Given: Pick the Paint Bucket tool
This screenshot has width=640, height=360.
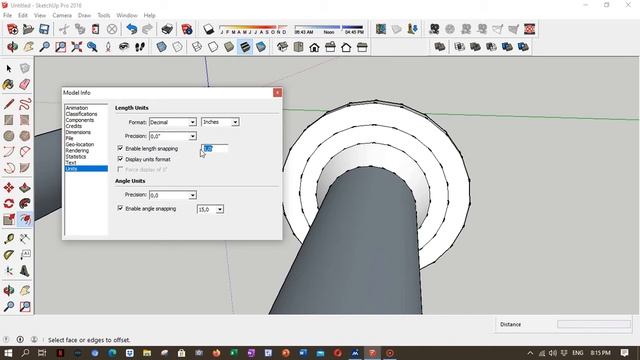Looking at the screenshot, I should click(9, 84).
